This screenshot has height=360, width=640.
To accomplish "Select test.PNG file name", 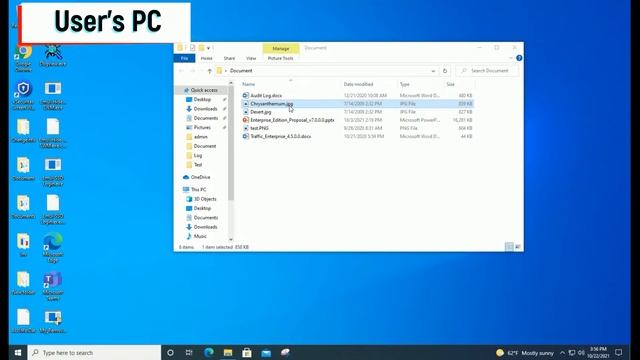I will 259,128.
